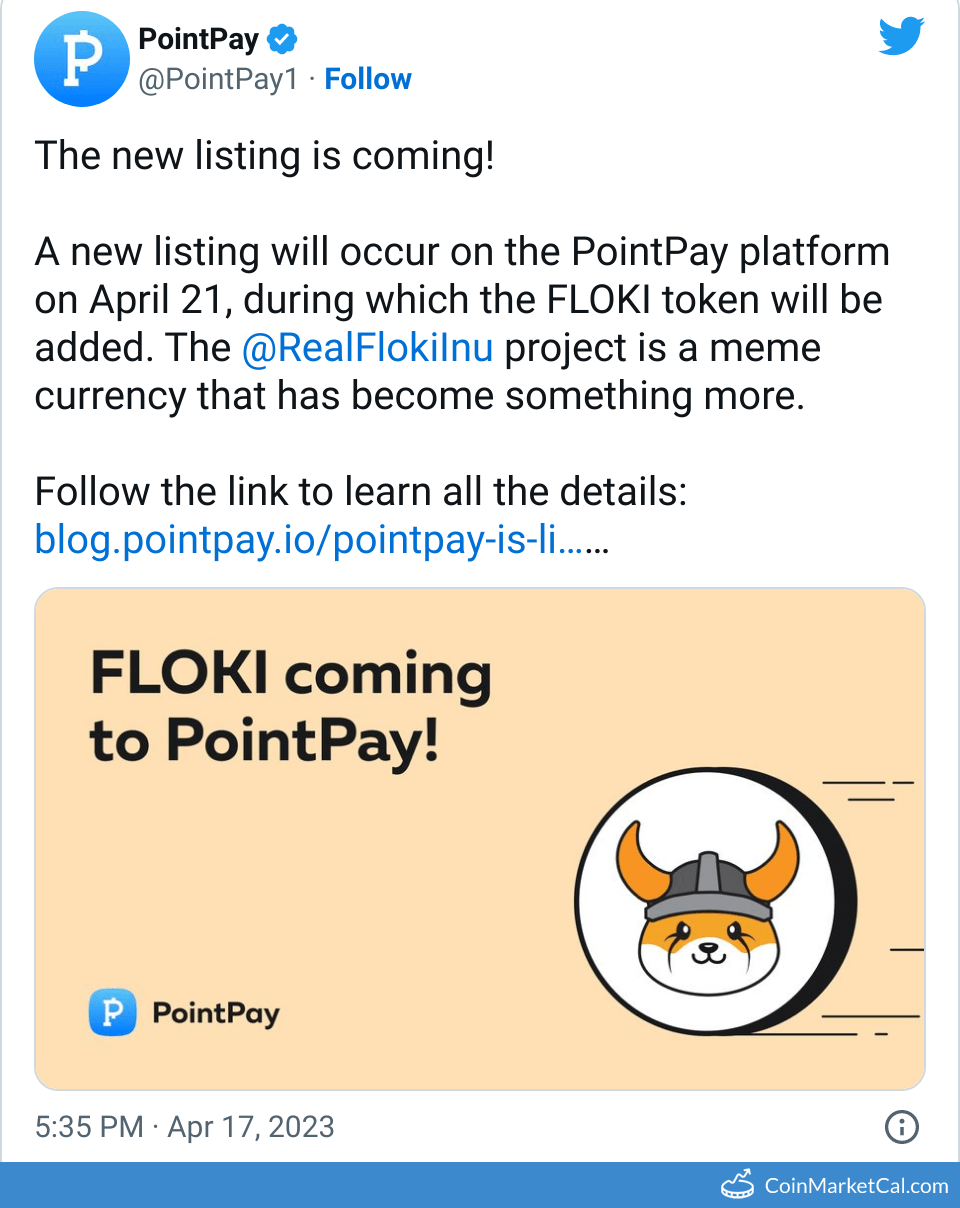The height and width of the screenshot is (1208, 960).
Task: Open the CoinMarketCal.com watermark text
Action: (856, 1186)
